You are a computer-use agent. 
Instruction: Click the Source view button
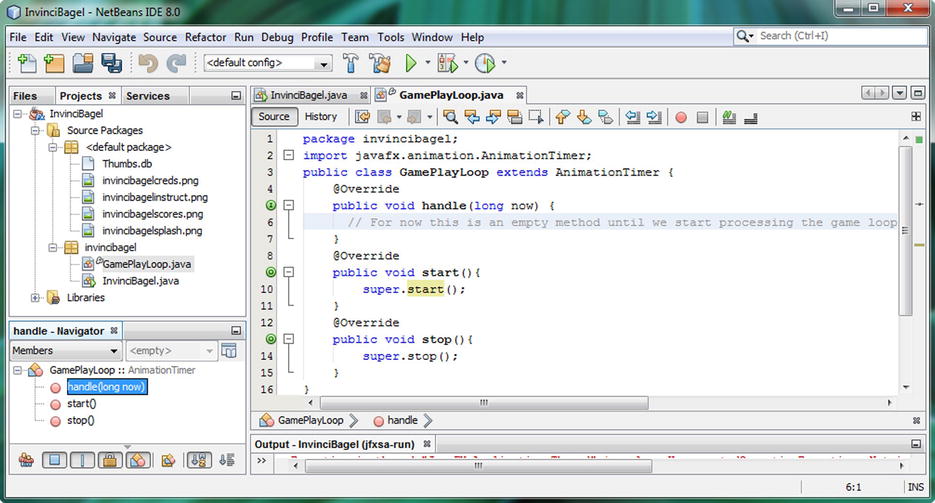click(x=274, y=117)
